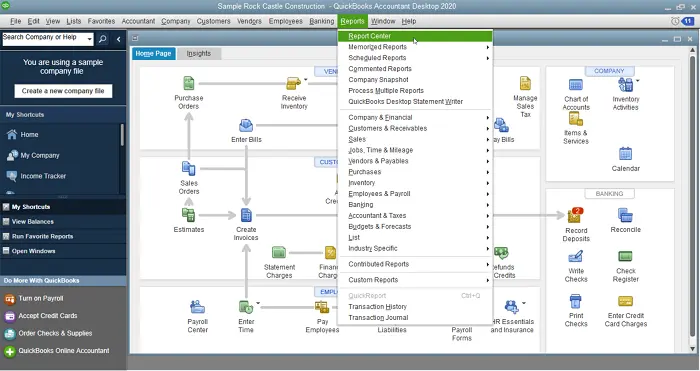
Task: Open the Inventory Activities icon
Action: click(x=625, y=84)
